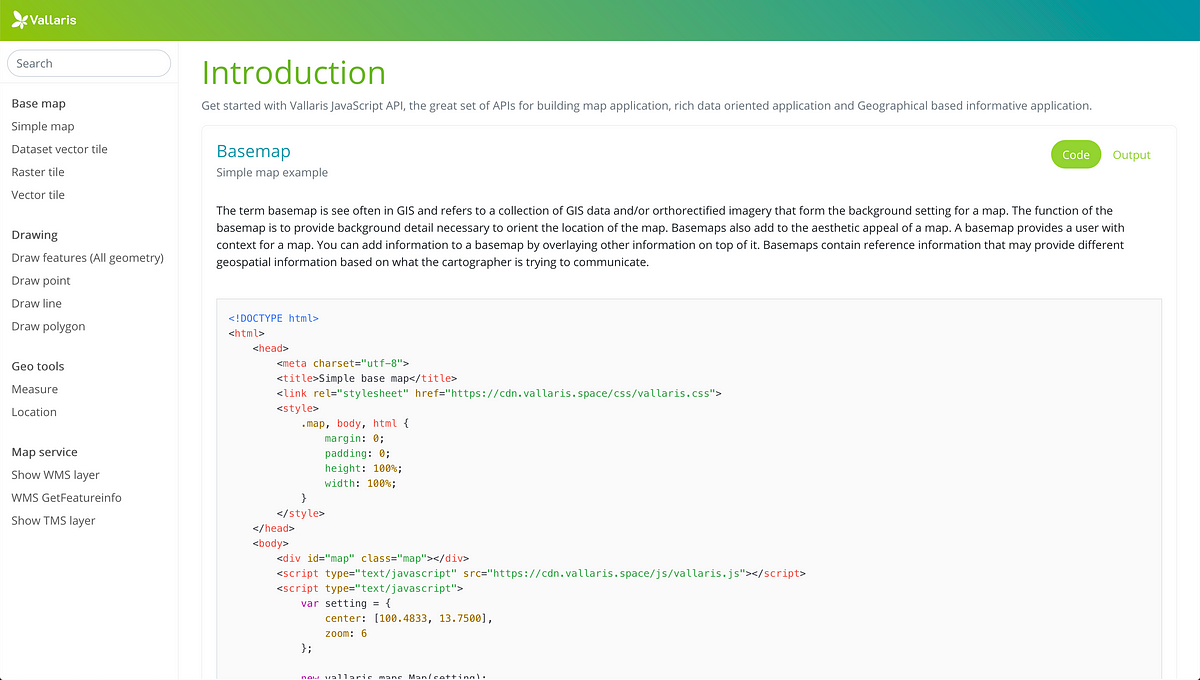Open Draw features (All geometry)
This screenshot has height=680, width=1200.
pos(88,258)
